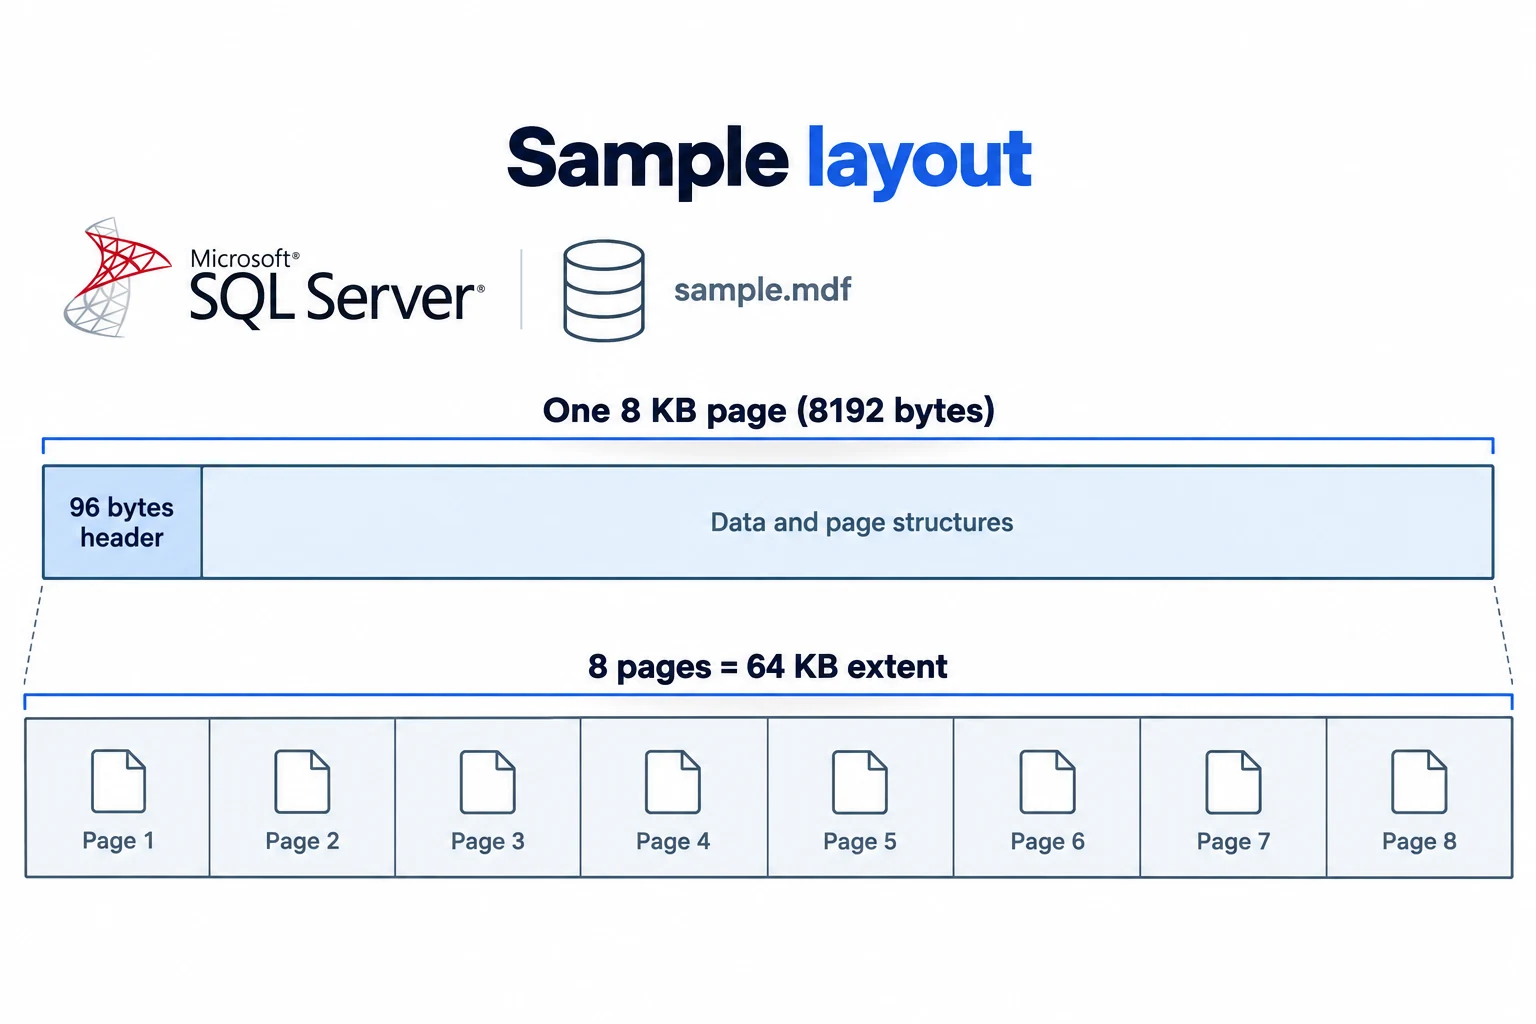Select the Page 4 document icon
Screen dimensions: 1536x1024
(673, 781)
